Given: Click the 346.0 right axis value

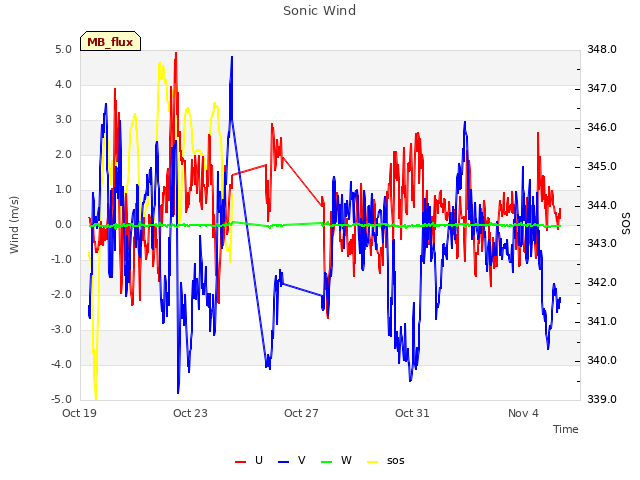Looking at the screenshot, I should pyautogui.click(x=602, y=127).
